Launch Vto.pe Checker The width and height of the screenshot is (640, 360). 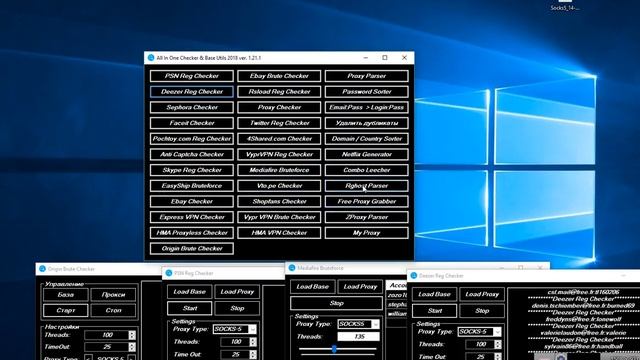point(279,186)
